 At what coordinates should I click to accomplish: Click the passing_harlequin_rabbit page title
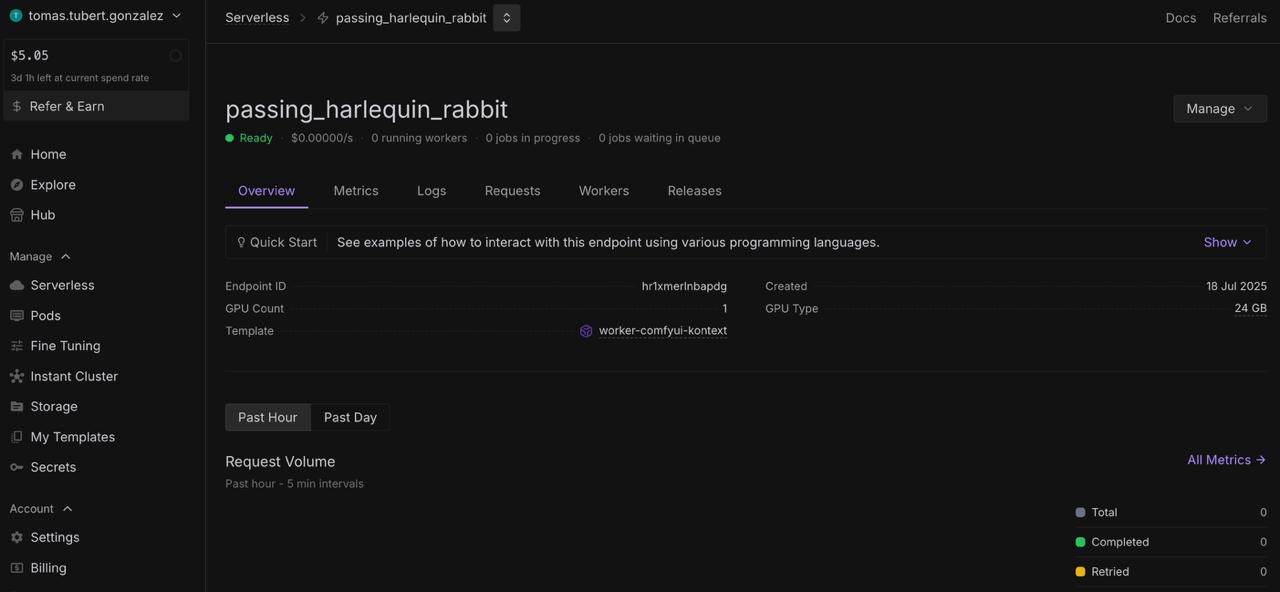tap(367, 109)
